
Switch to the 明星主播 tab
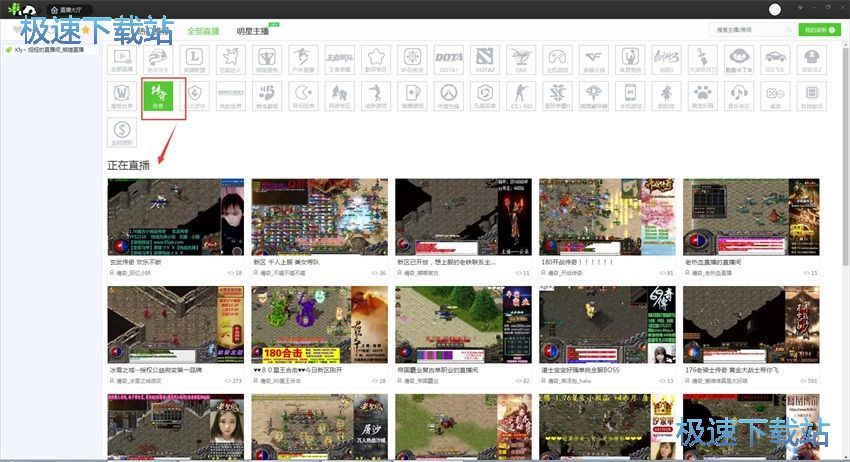[253, 31]
